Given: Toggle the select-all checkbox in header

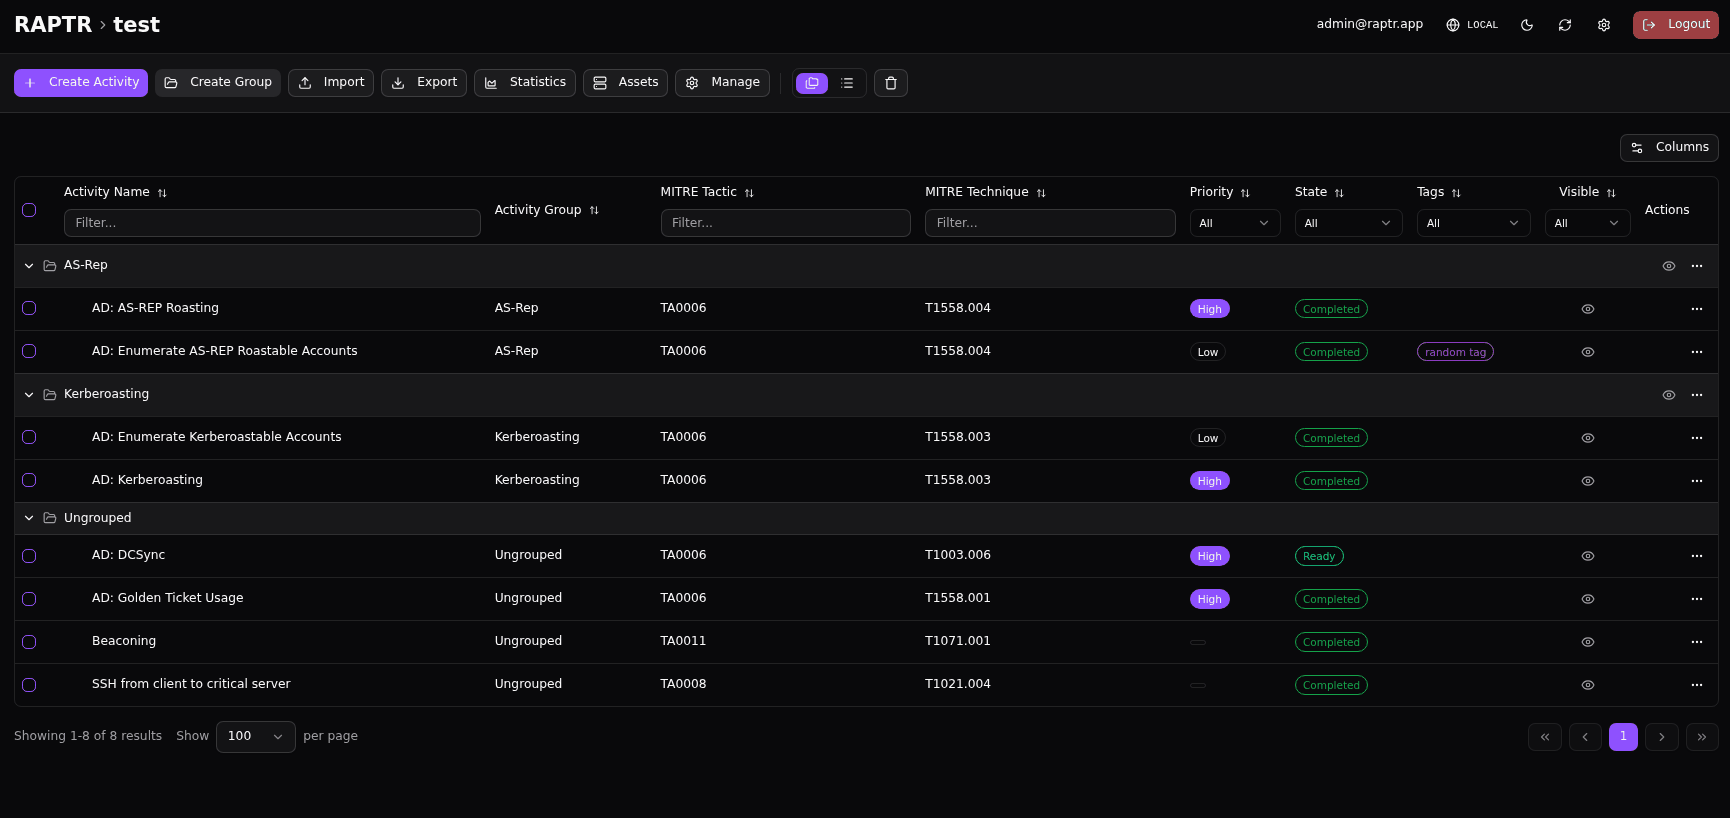Looking at the screenshot, I should pyautogui.click(x=29, y=210).
